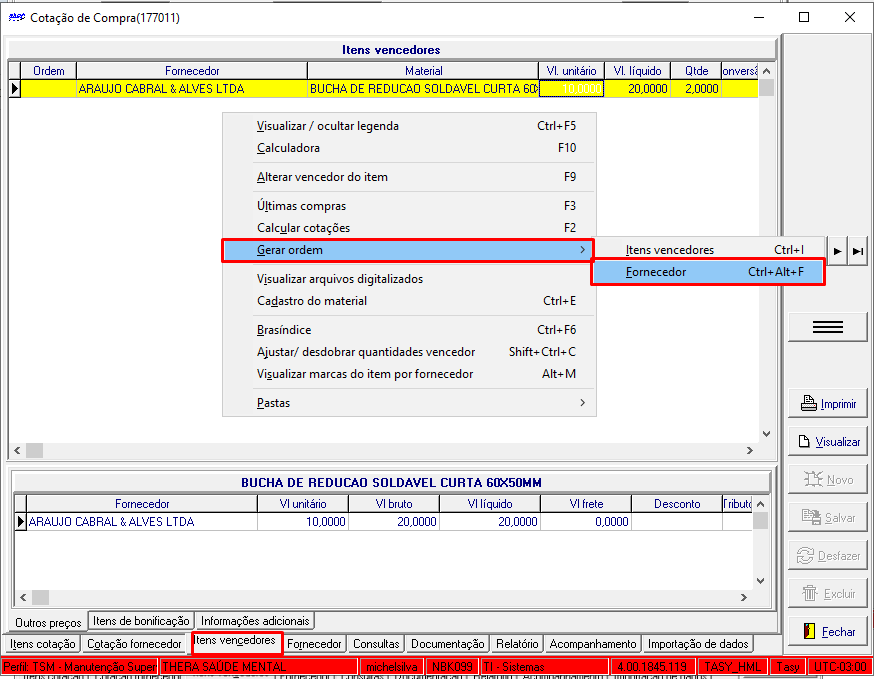Screen dimensions: 874x679
Task: Expand the Gerar ordem submenu
Action: click(408, 250)
